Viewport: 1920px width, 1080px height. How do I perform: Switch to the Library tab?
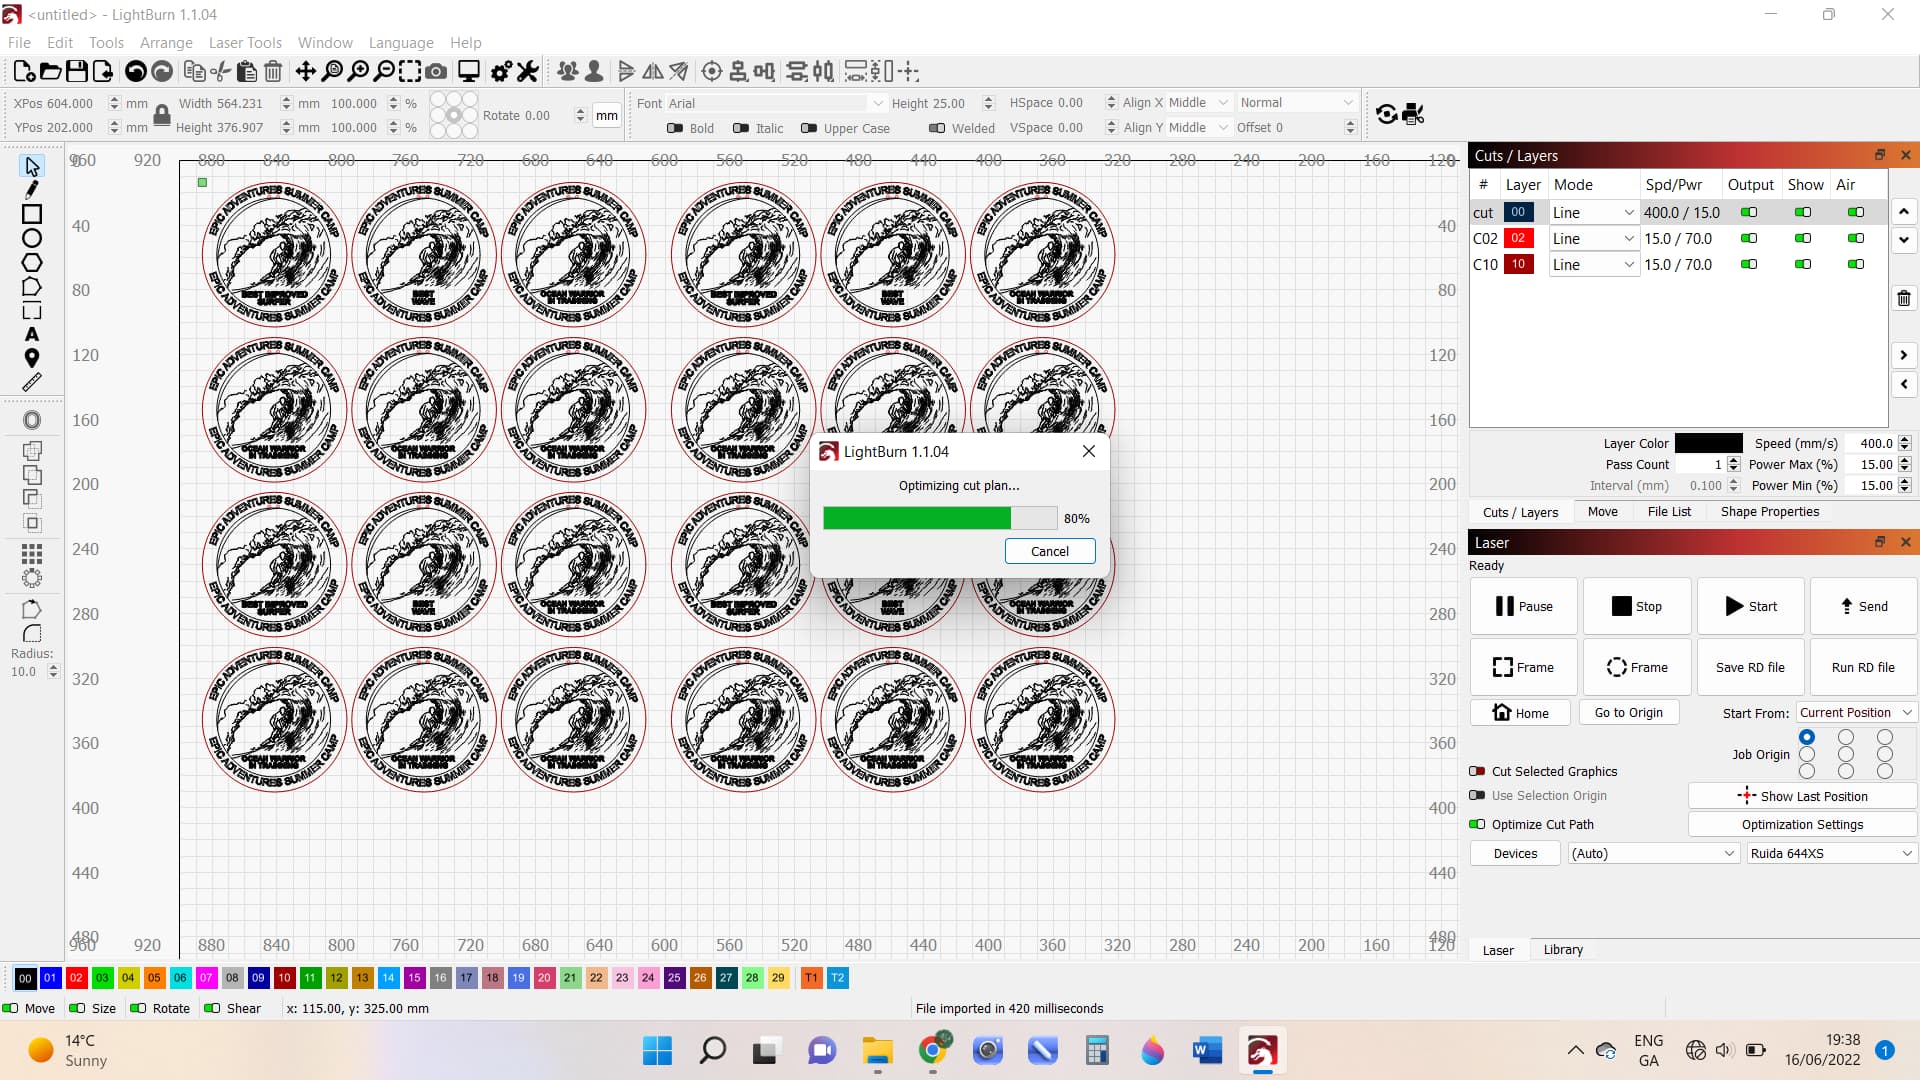coord(1562,949)
